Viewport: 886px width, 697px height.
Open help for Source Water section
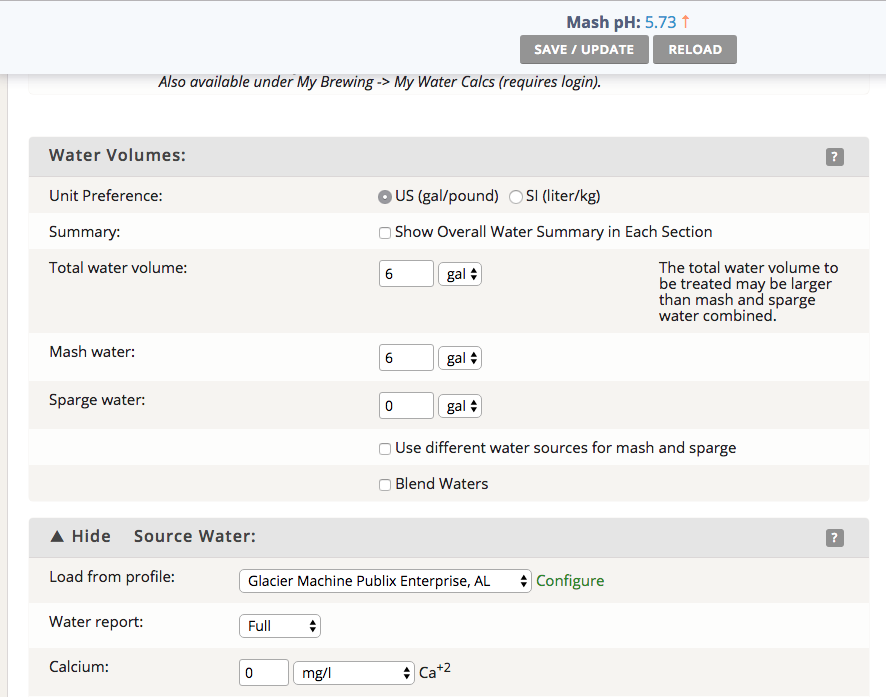pyautogui.click(x=835, y=538)
